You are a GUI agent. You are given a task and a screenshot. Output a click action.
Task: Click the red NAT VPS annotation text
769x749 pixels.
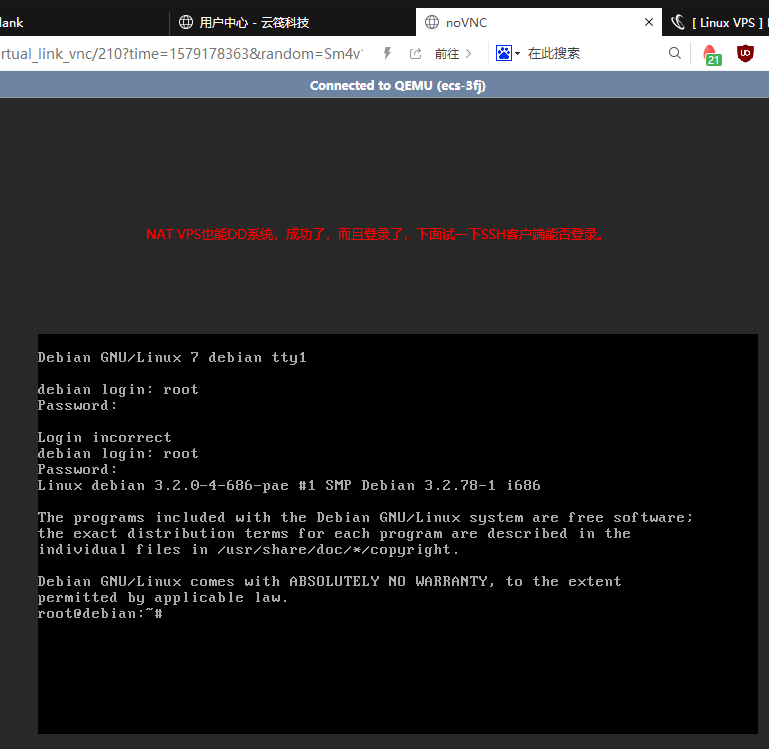pyautogui.click(x=376, y=234)
